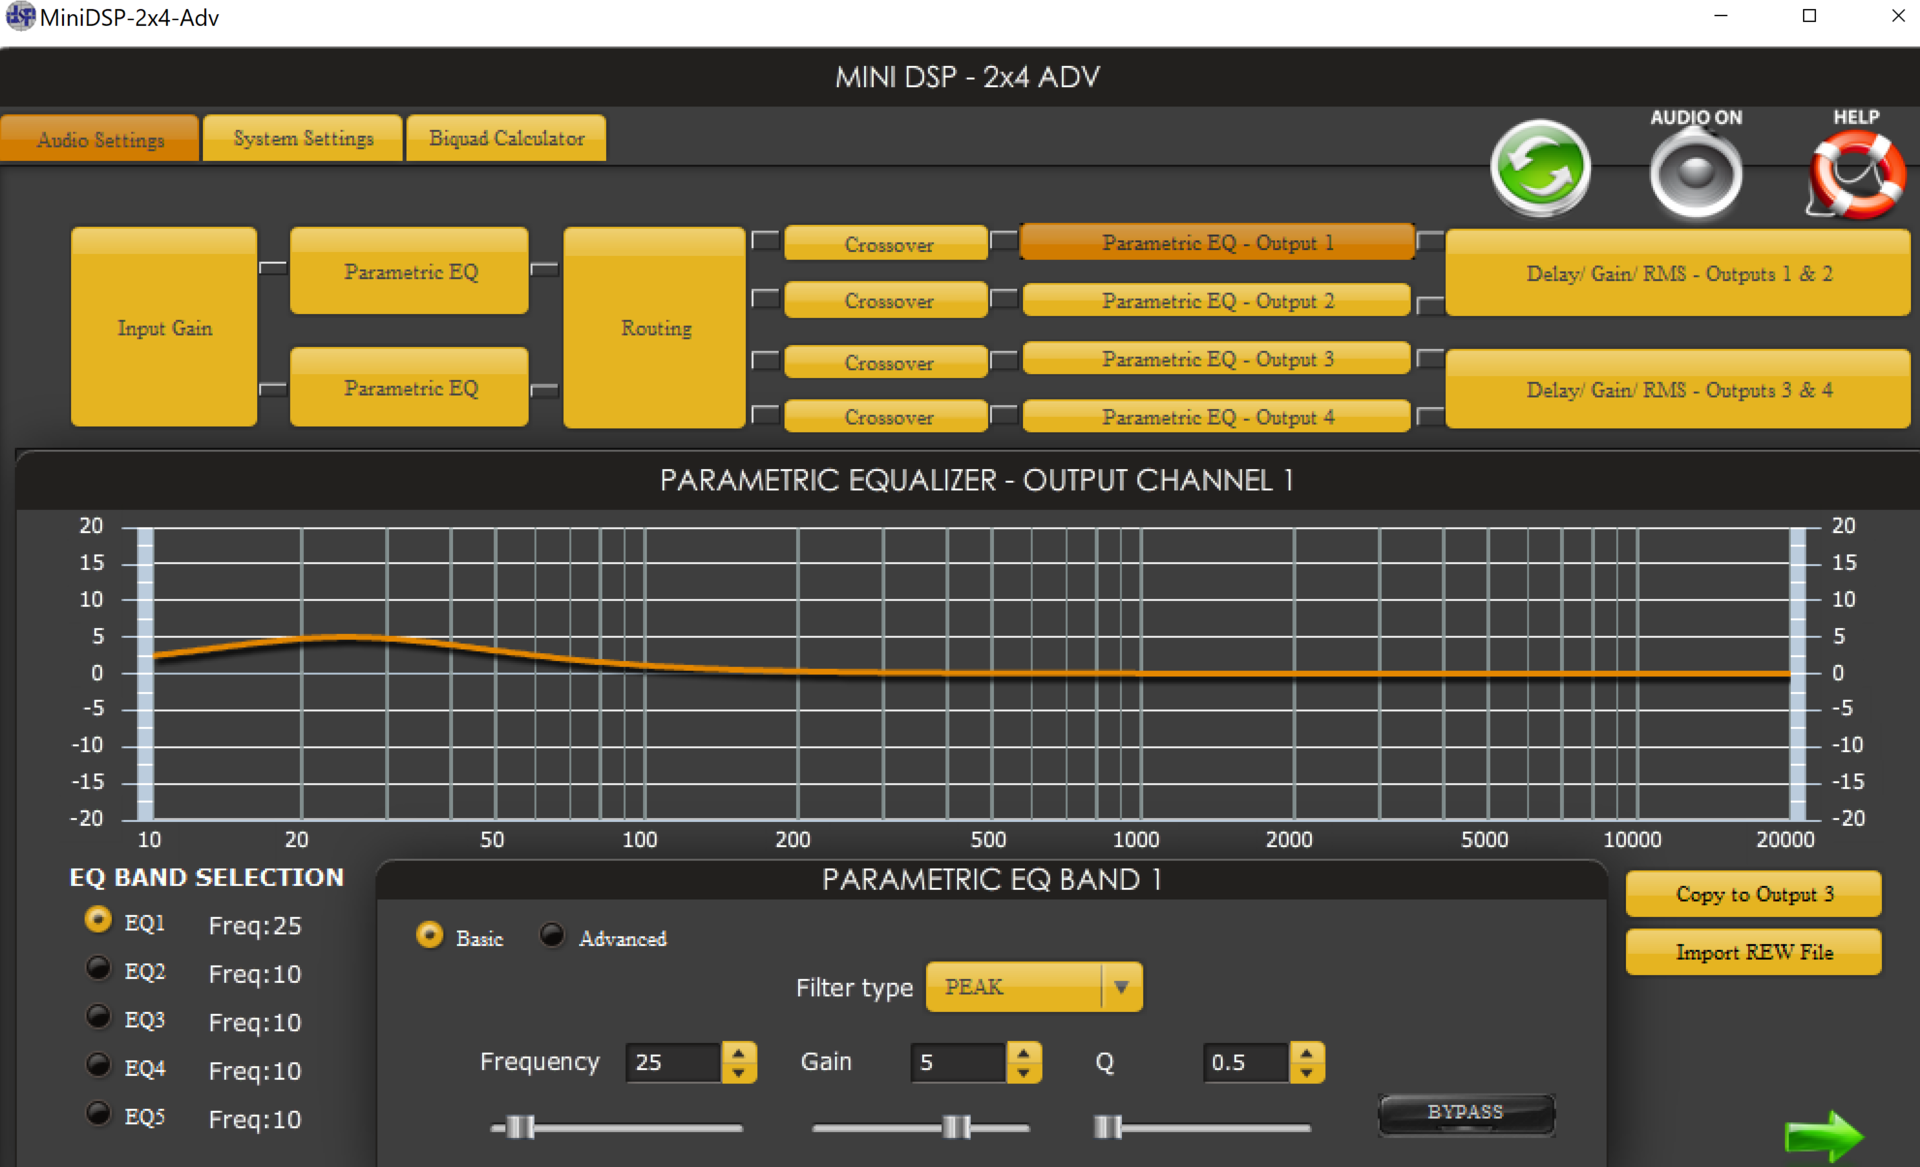
Task: Open the Crossover block beside Output 3 EQ
Action: (887, 362)
